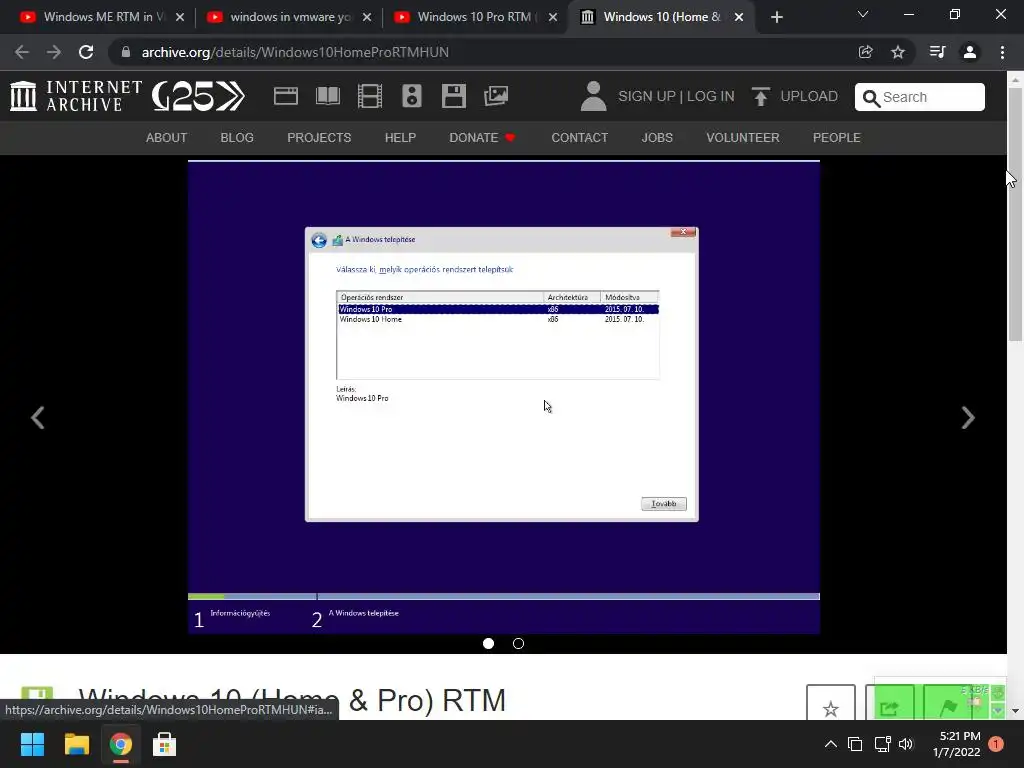Open the tab search dropdown chevron
This screenshot has height=768, width=1024.
[863, 14]
